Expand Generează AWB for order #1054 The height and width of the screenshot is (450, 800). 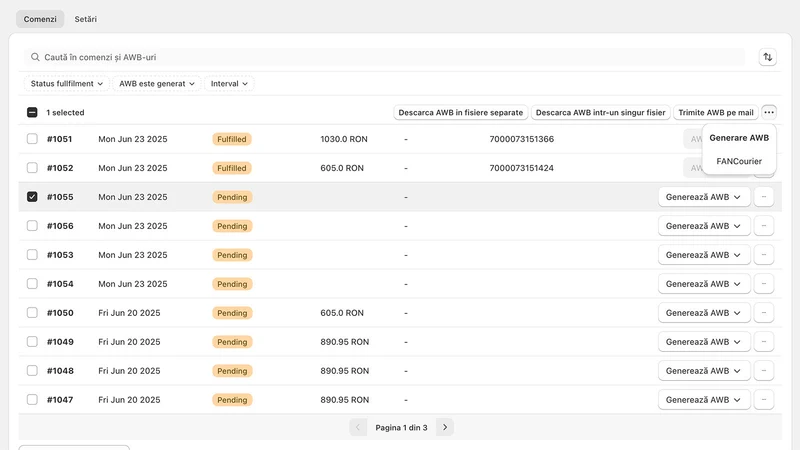pos(704,284)
